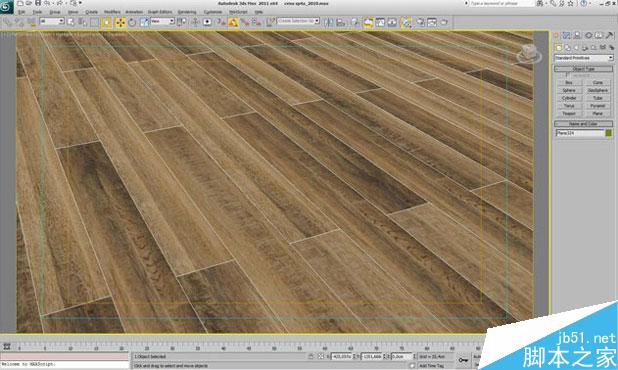Open the Modifiers menu
Image resolution: width=618 pixels, height=370 pixels.
click(112, 12)
